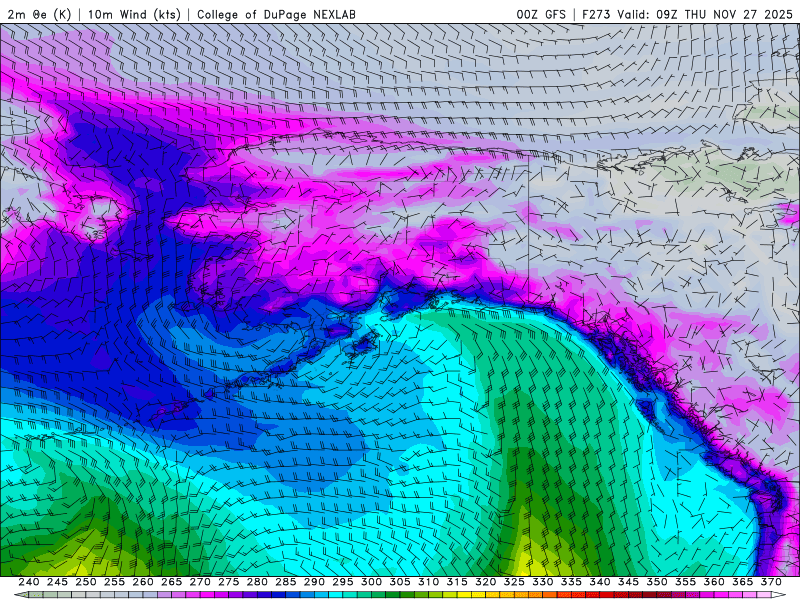Click the 295 value on the color scale
The height and width of the screenshot is (600, 800).
pos(343,582)
